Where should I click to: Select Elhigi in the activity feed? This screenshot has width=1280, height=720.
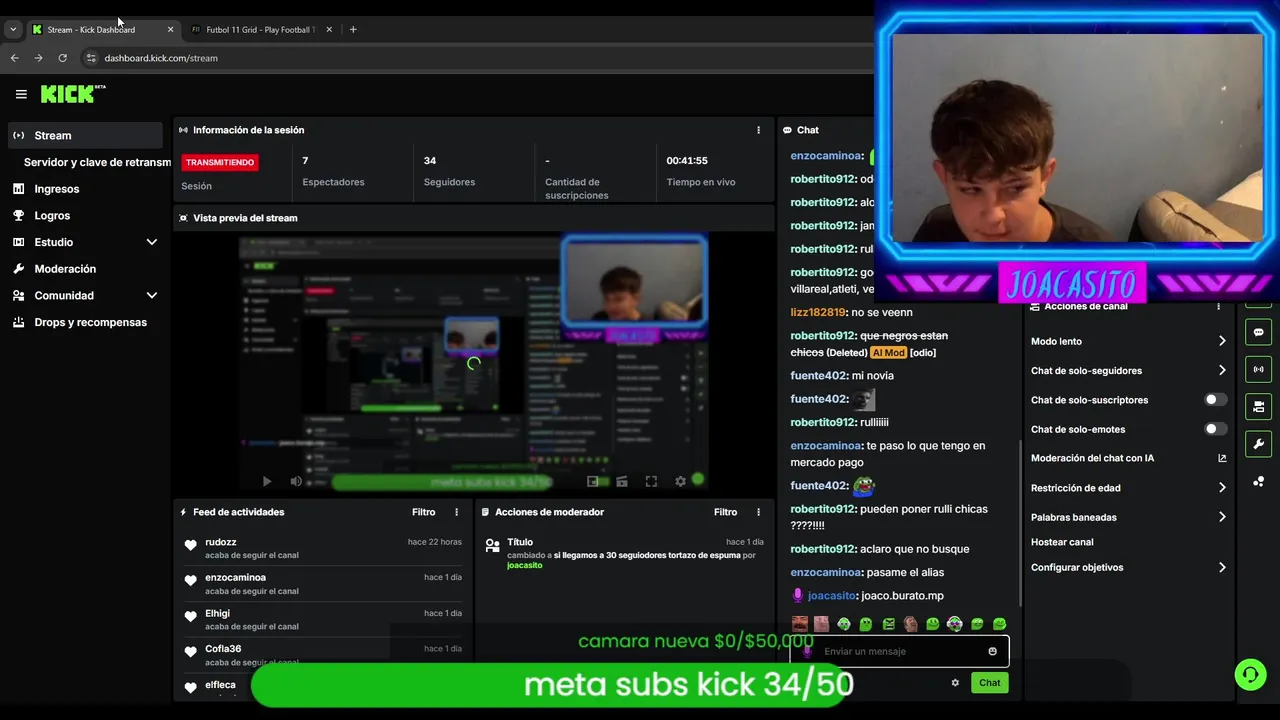(x=217, y=613)
